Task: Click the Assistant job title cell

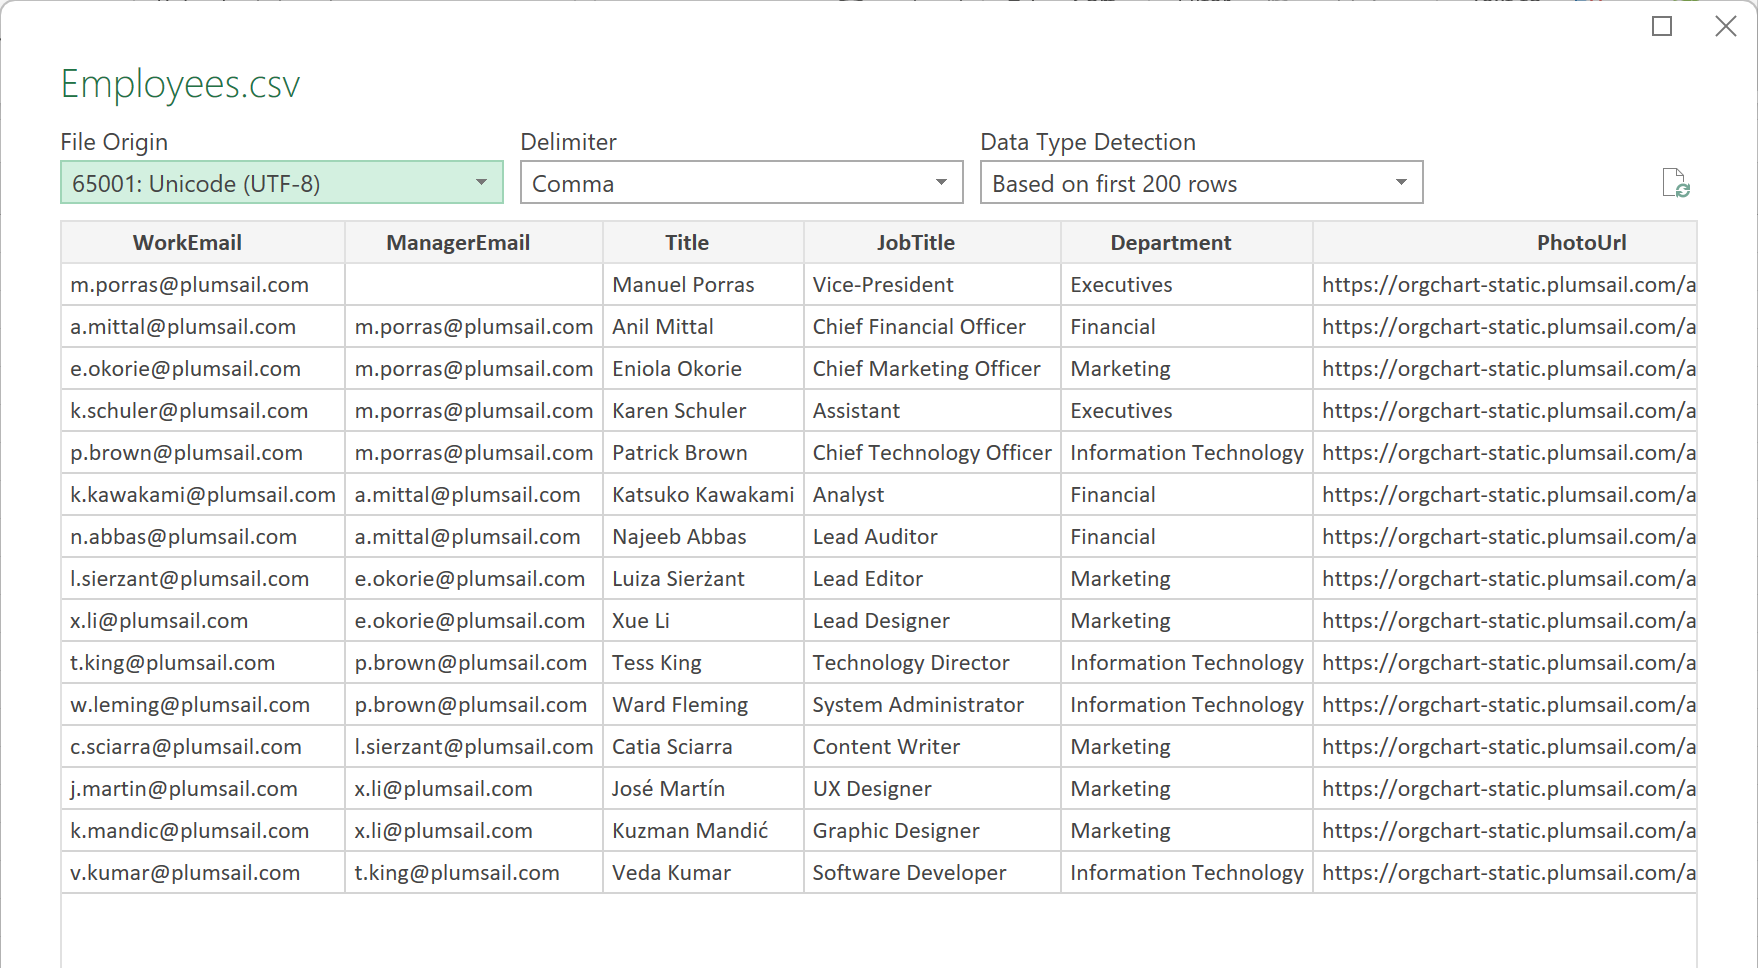Action: pyautogui.click(x=933, y=411)
